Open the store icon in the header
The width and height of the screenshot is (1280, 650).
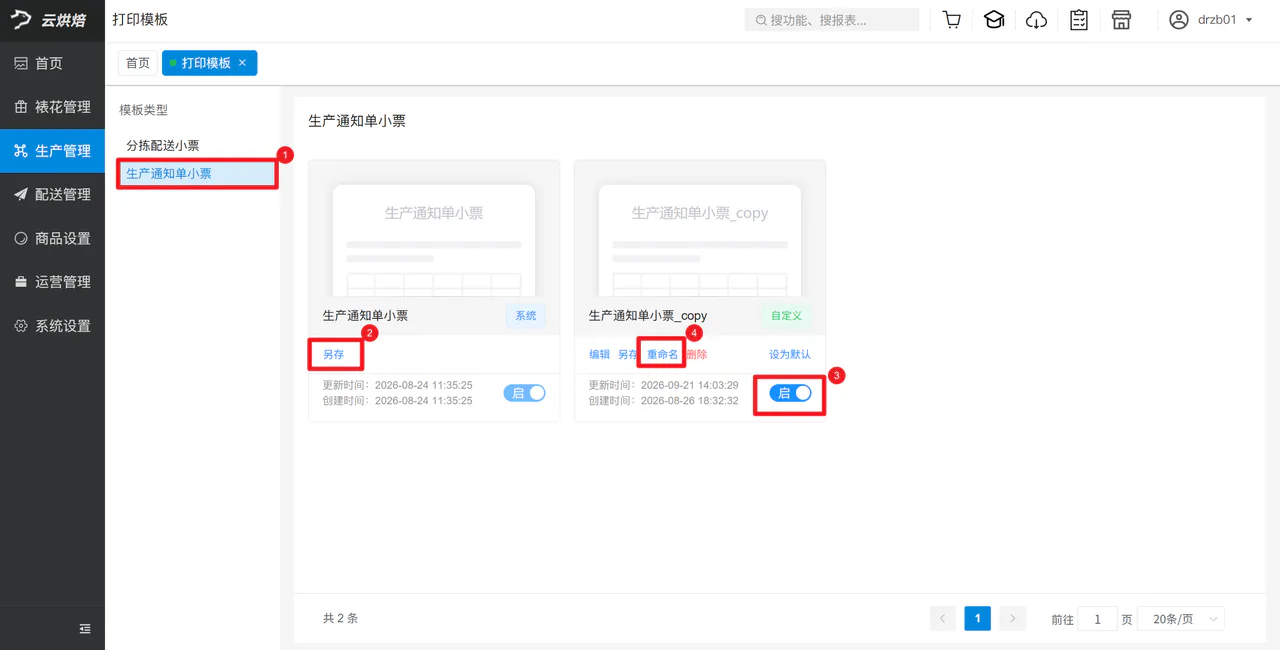point(1121,20)
